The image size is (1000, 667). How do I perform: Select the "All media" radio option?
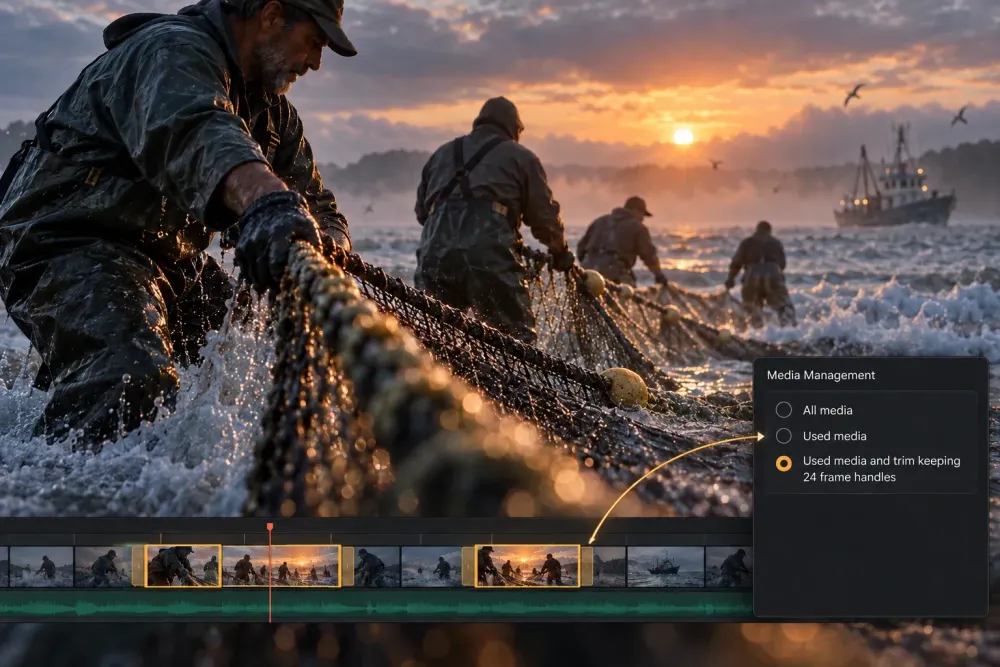coord(783,410)
